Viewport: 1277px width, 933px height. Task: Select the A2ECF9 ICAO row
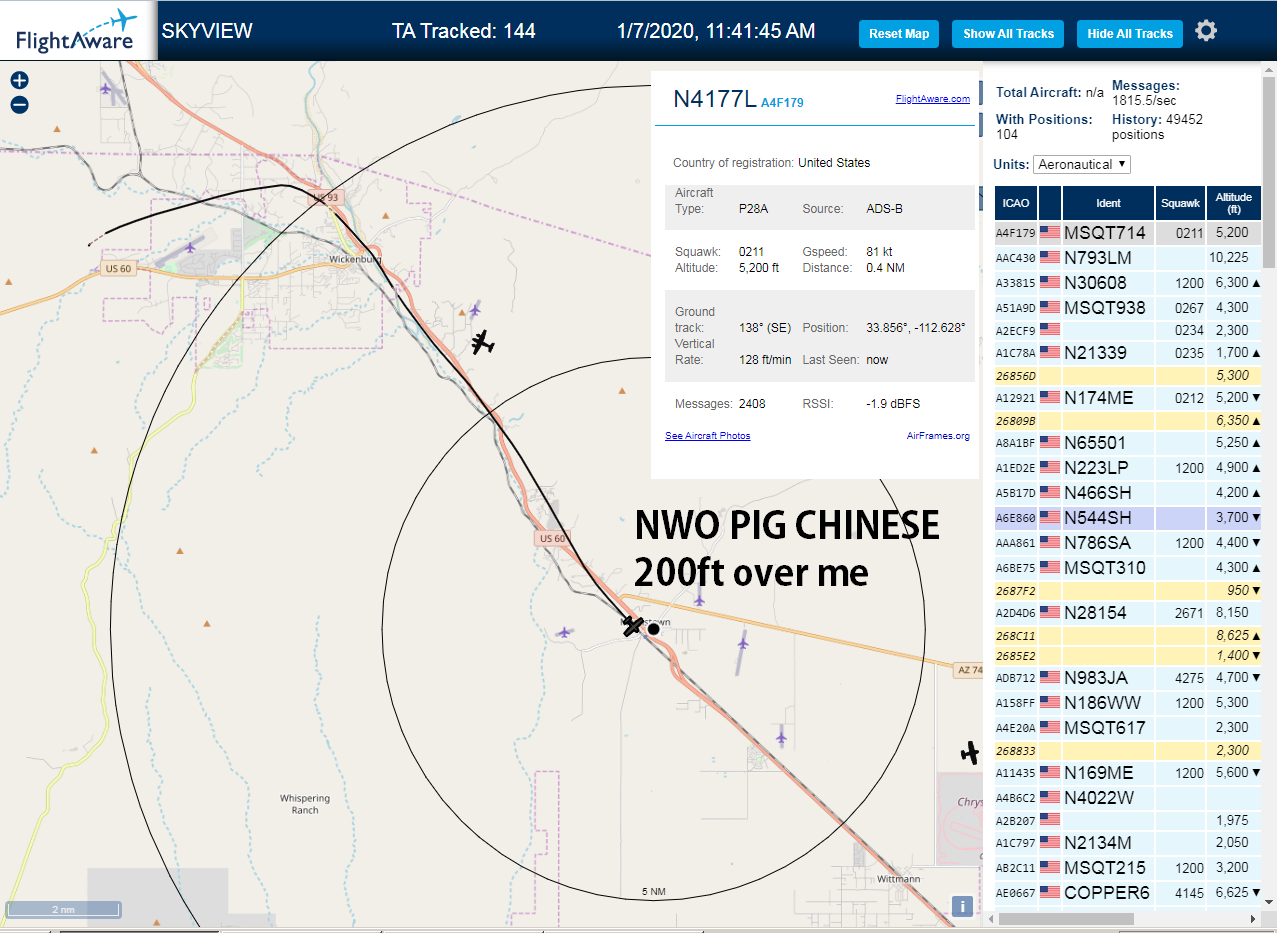pyautogui.click(x=1128, y=330)
